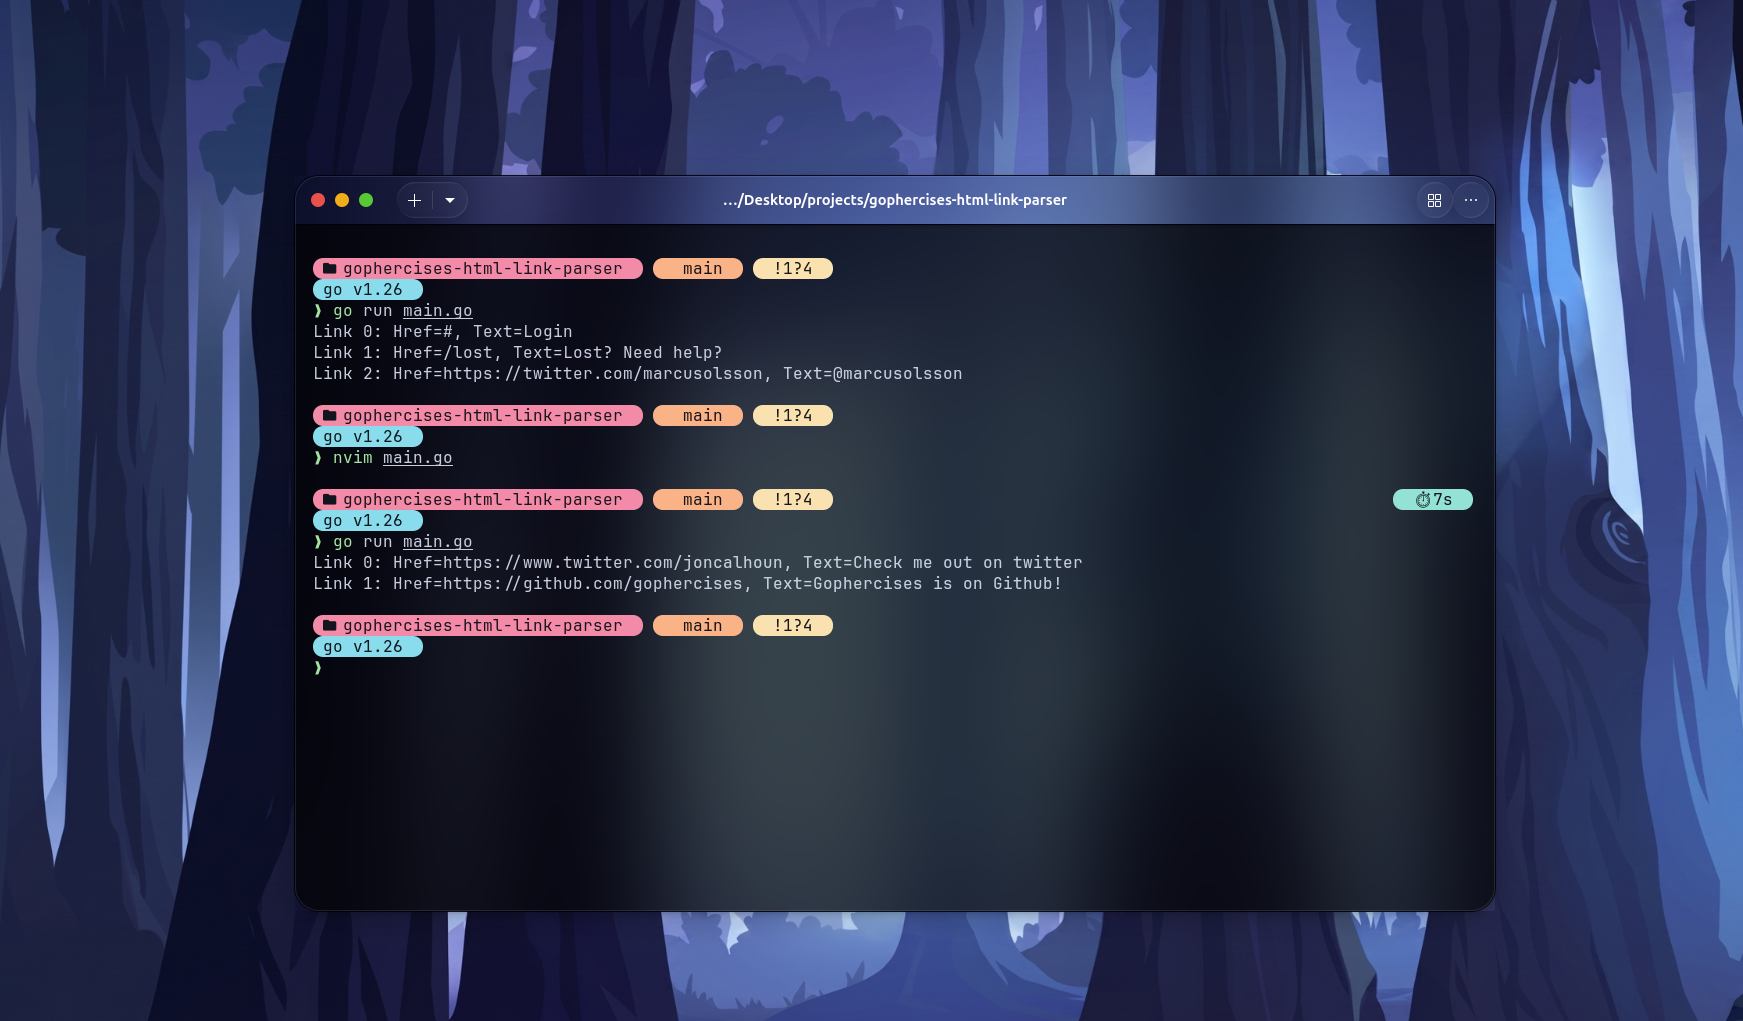Viewport: 1743px width, 1021px height.
Task: Click the github.com/gophercises URL
Action: 593,583
